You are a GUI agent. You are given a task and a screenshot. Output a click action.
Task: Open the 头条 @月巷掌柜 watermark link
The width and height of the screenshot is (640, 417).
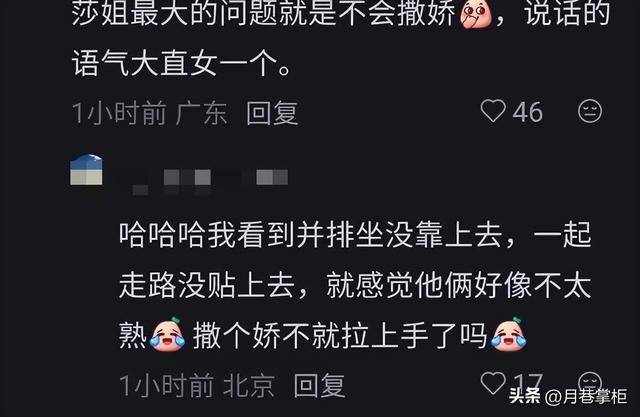coord(568,396)
